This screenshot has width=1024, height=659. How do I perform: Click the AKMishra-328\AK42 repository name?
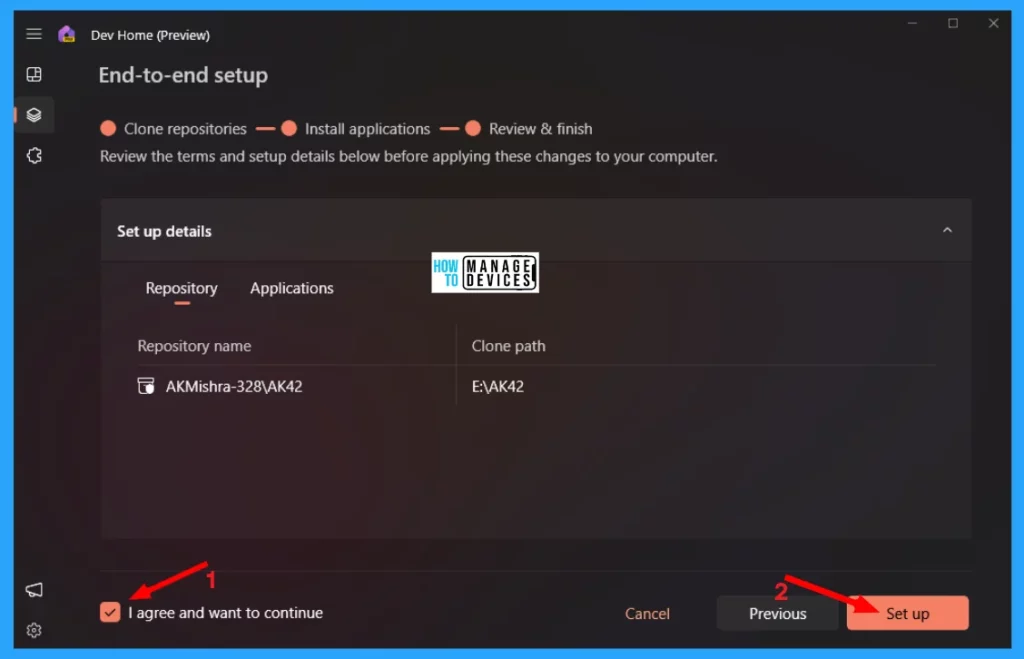(234, 387)
